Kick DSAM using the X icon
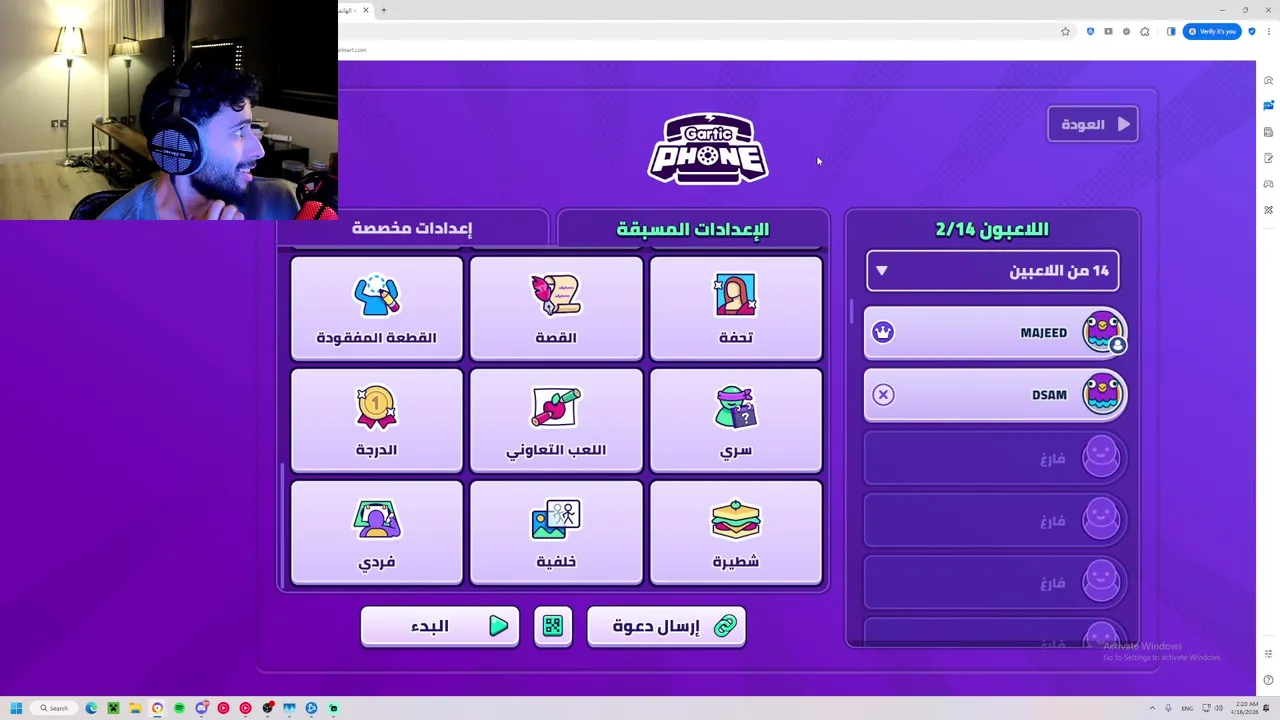The width and height of the screenshot is (1280, 720). click(883, 395)
